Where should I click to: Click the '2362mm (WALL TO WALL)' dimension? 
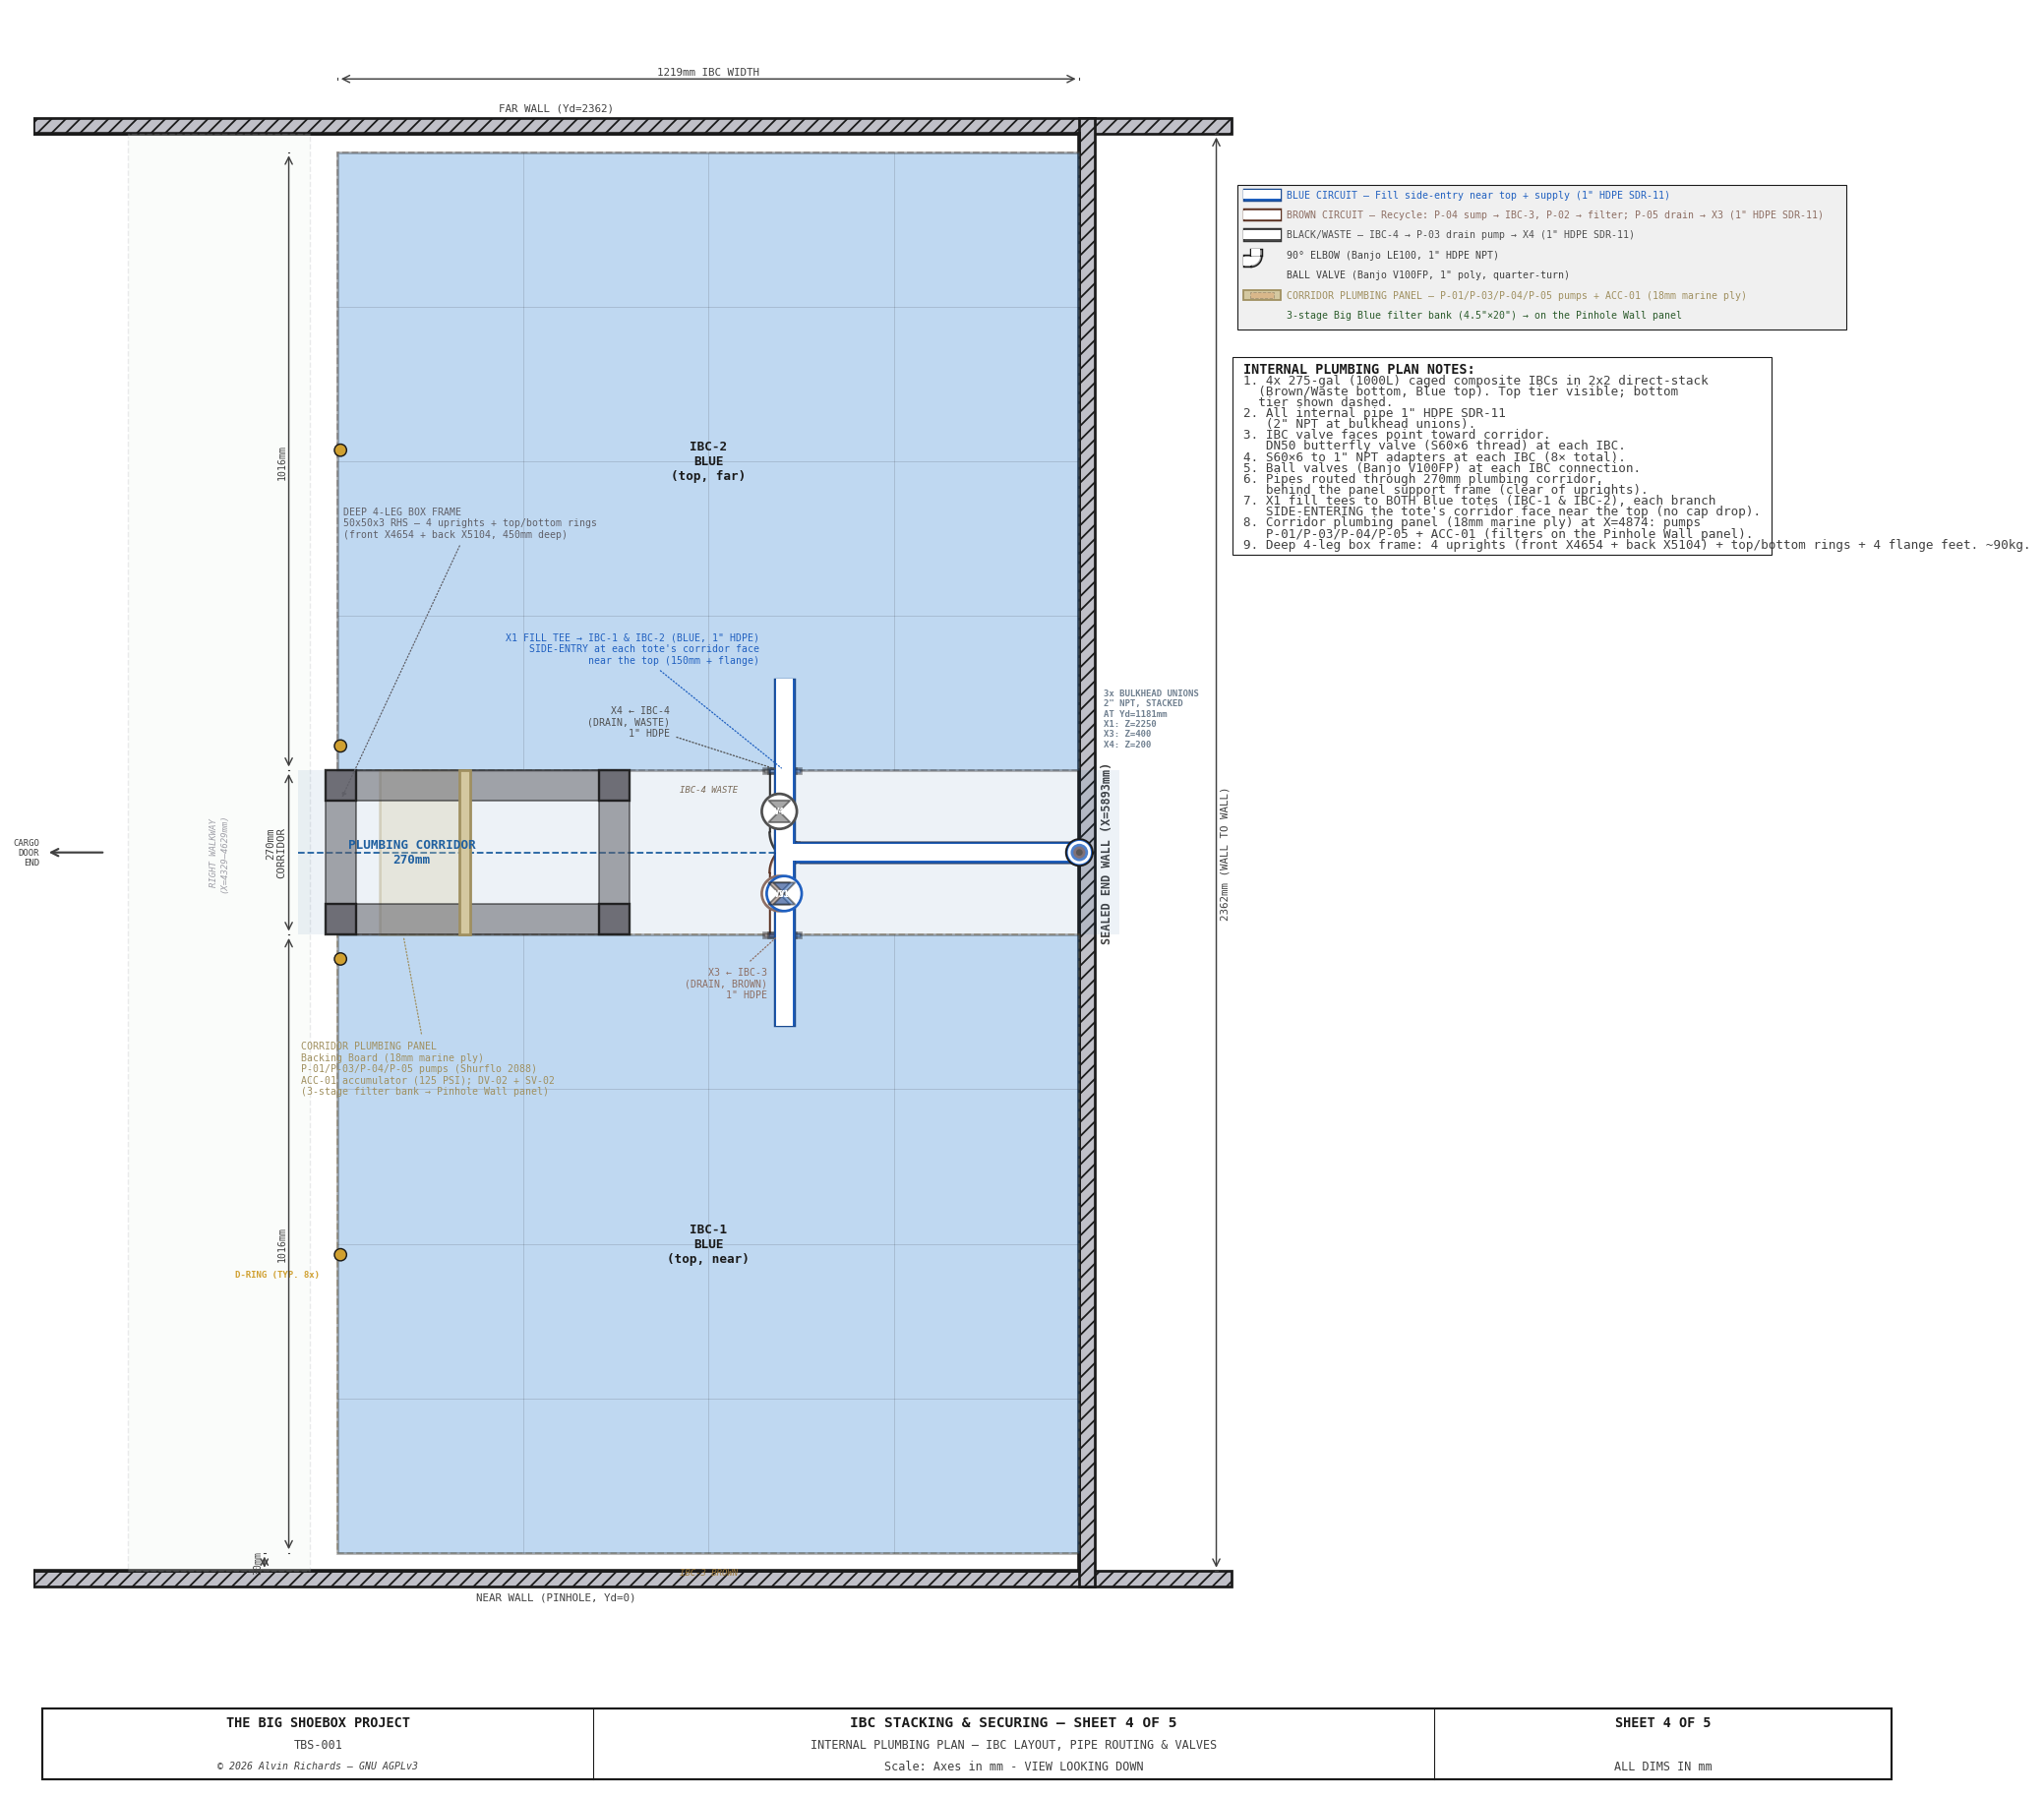[1225, 853]
